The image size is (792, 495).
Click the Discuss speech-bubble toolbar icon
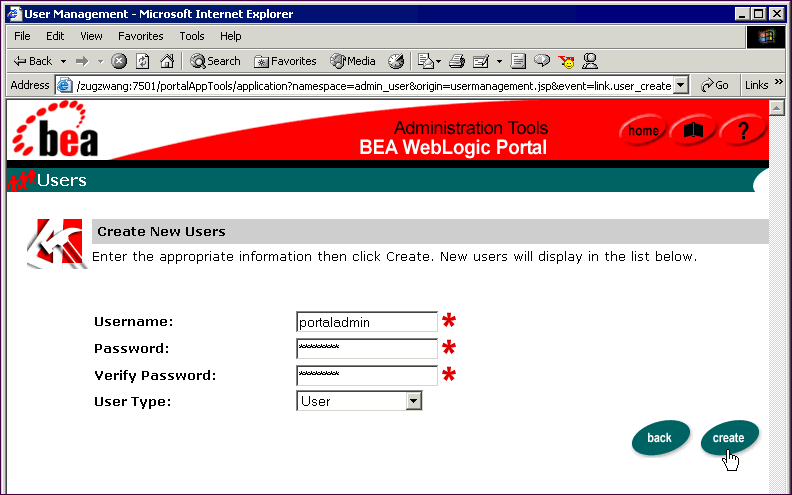542,61
